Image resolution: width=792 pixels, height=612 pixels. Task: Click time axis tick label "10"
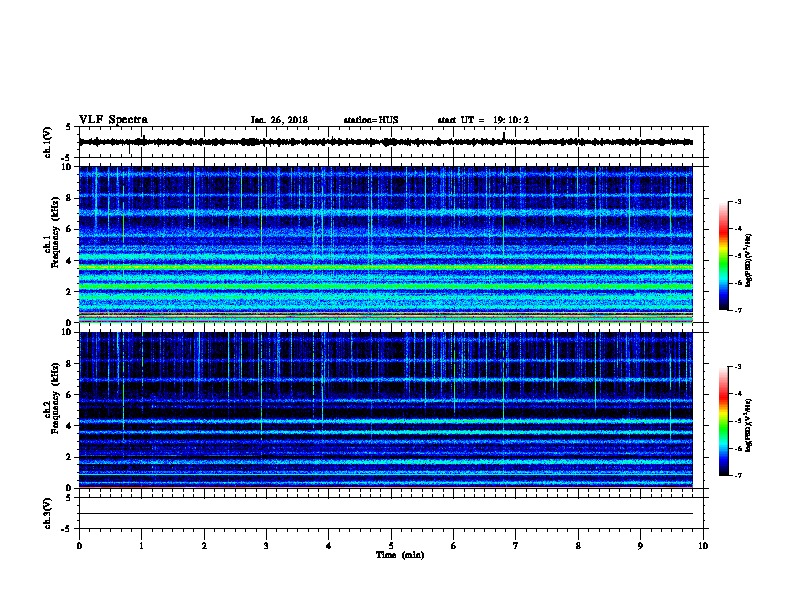click(x=703, y=546)
